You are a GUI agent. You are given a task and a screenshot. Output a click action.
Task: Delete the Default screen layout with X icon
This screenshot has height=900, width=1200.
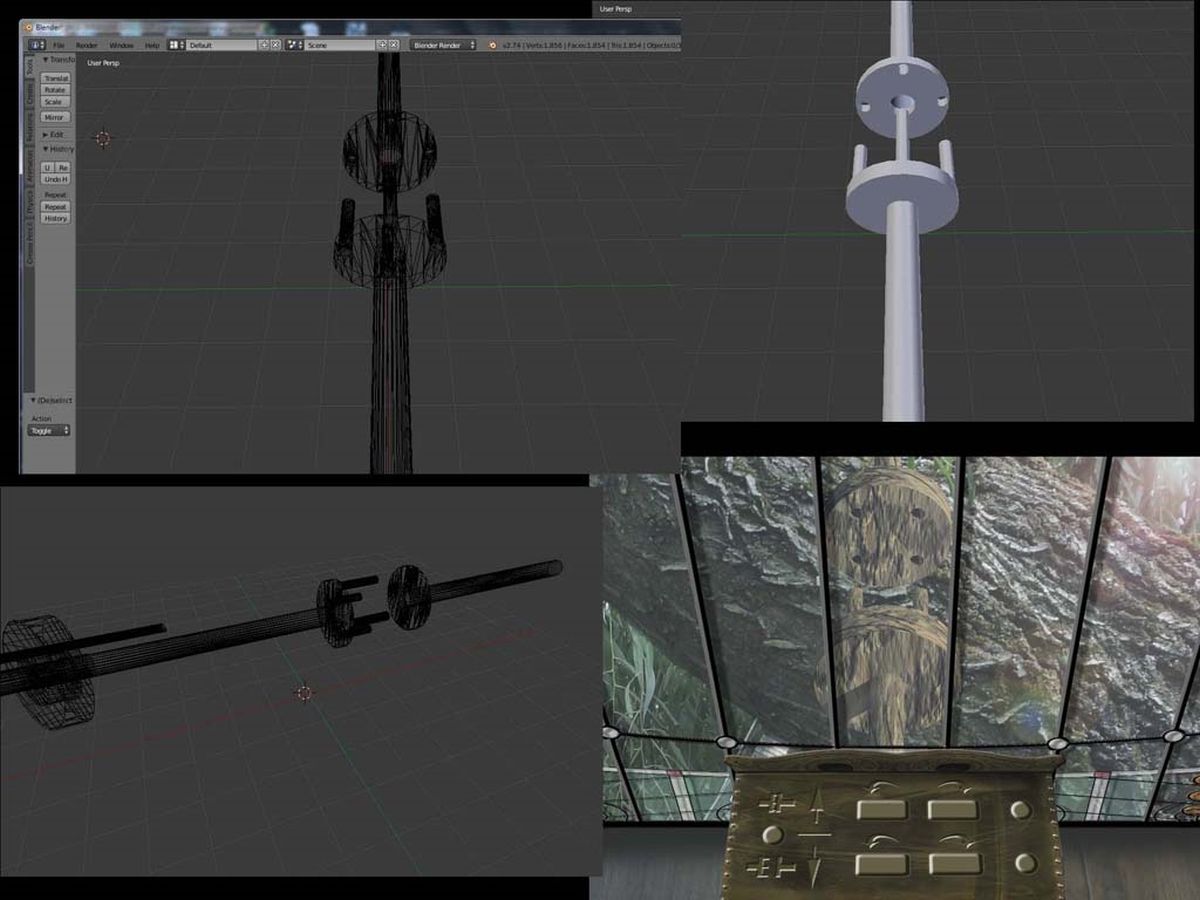[276, 45]
